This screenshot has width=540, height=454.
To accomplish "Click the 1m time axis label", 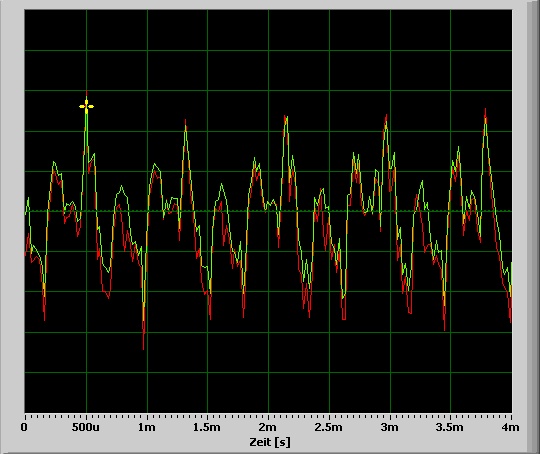I will click(146, 427).
